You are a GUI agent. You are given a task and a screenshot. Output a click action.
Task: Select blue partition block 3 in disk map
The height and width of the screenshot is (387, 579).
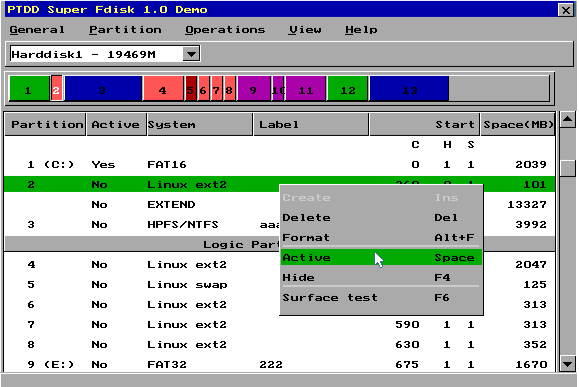coord(103,88)
